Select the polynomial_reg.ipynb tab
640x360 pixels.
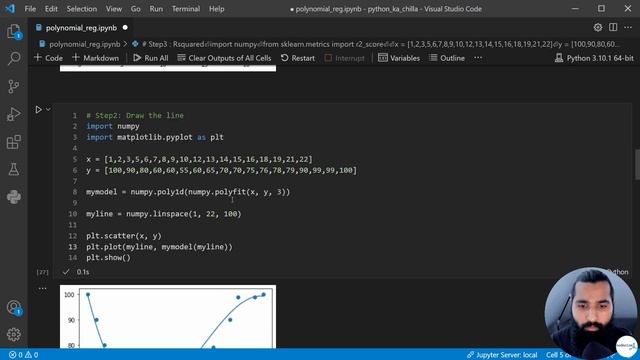point(81,28)
